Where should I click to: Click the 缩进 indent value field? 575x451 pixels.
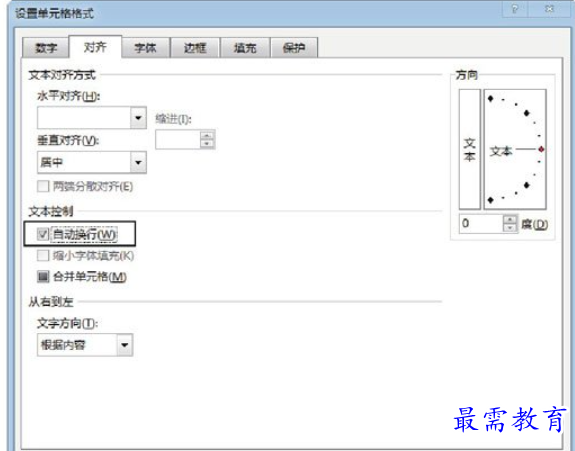tap(178, 139)
